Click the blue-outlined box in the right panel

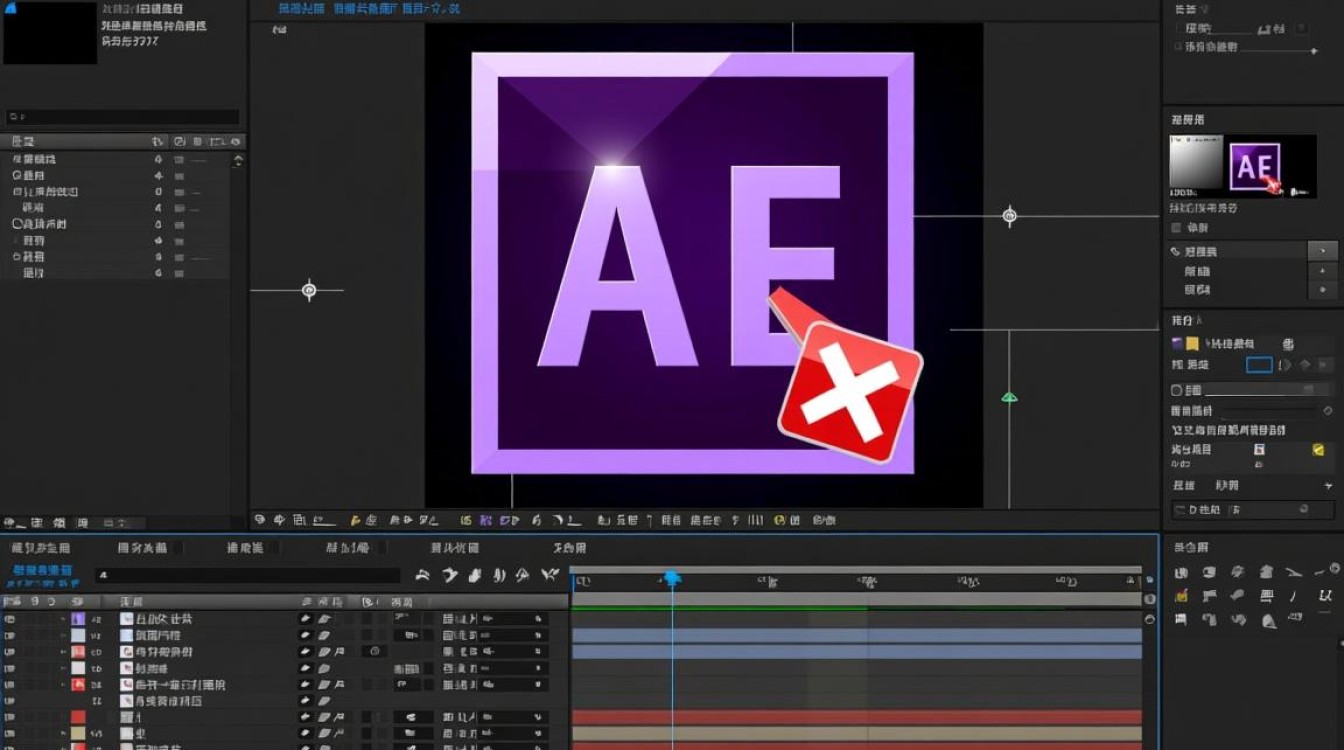[x=1259, y=366]
